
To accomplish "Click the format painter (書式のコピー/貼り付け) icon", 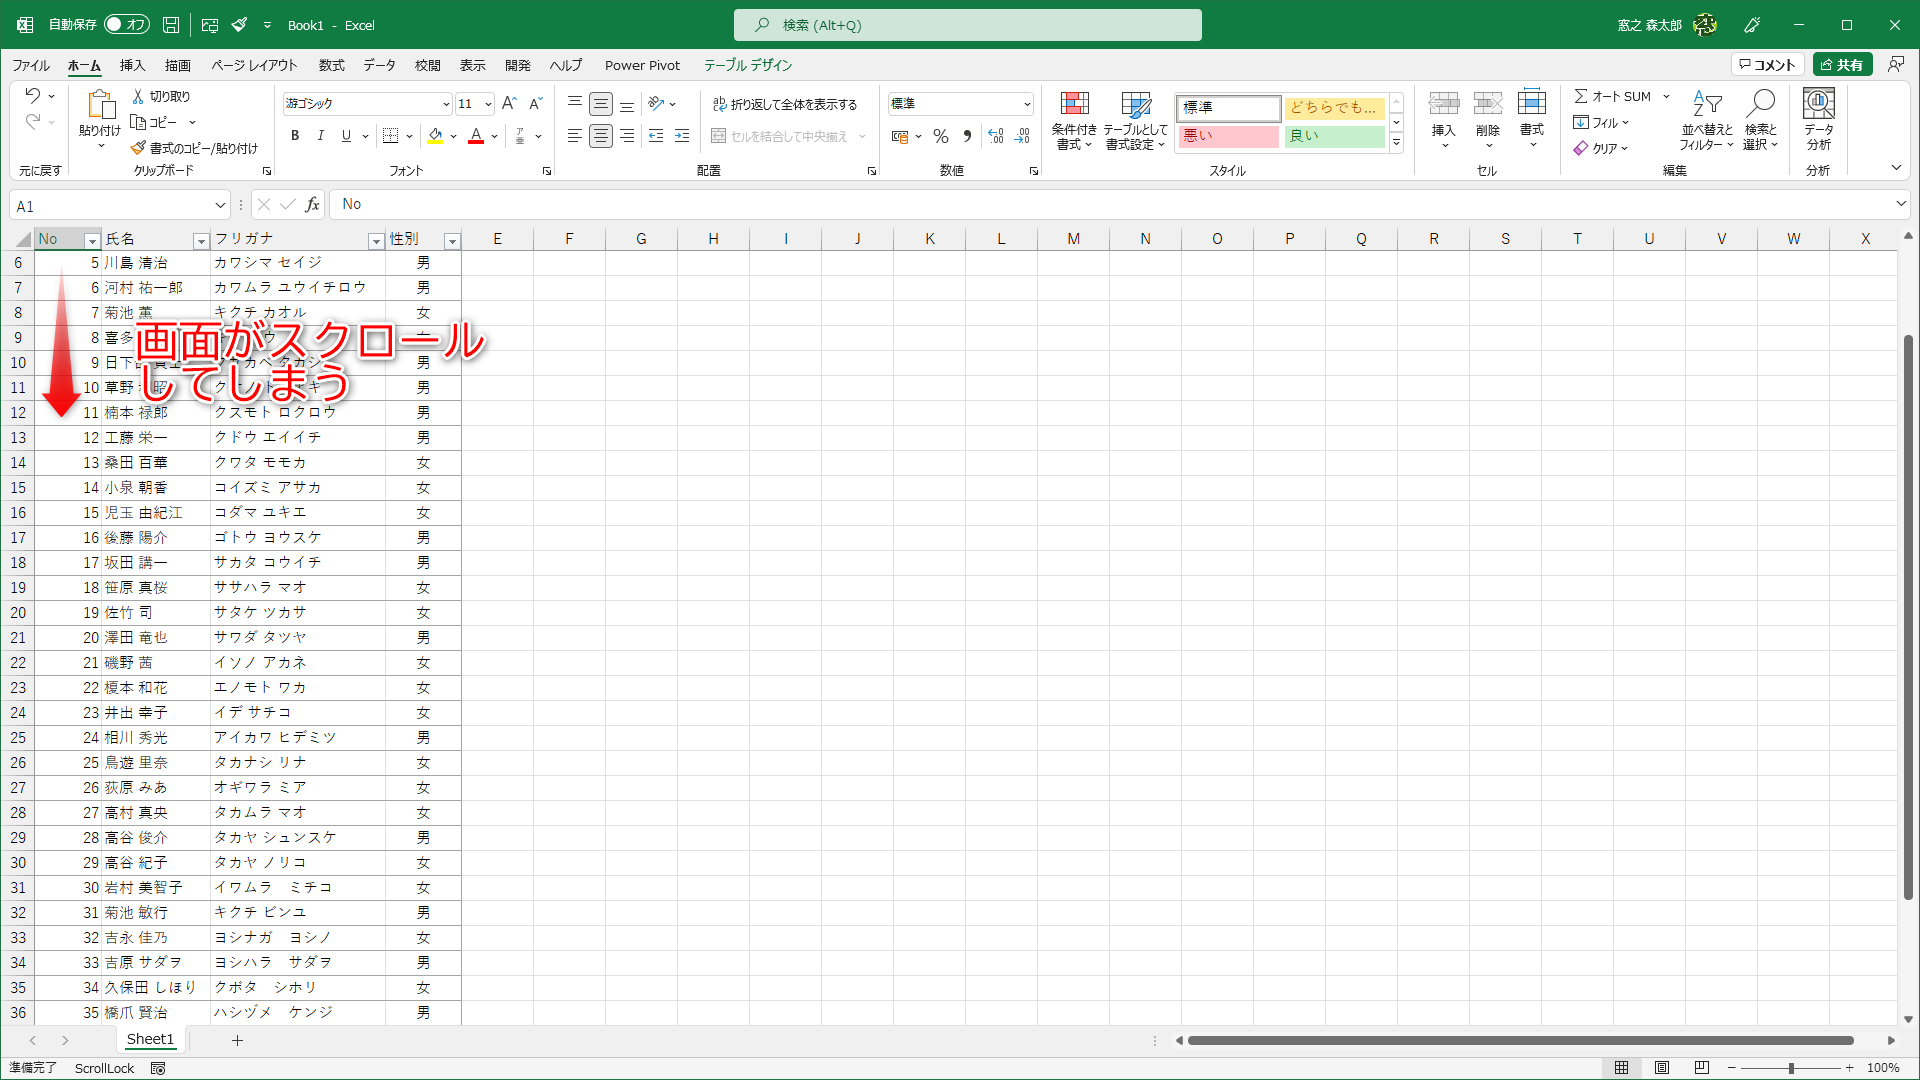I will [139, 148].
